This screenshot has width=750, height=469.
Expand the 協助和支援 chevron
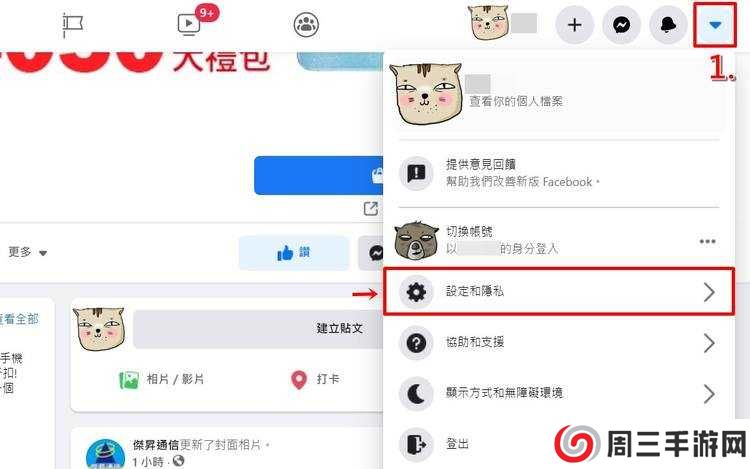[709, 343]
